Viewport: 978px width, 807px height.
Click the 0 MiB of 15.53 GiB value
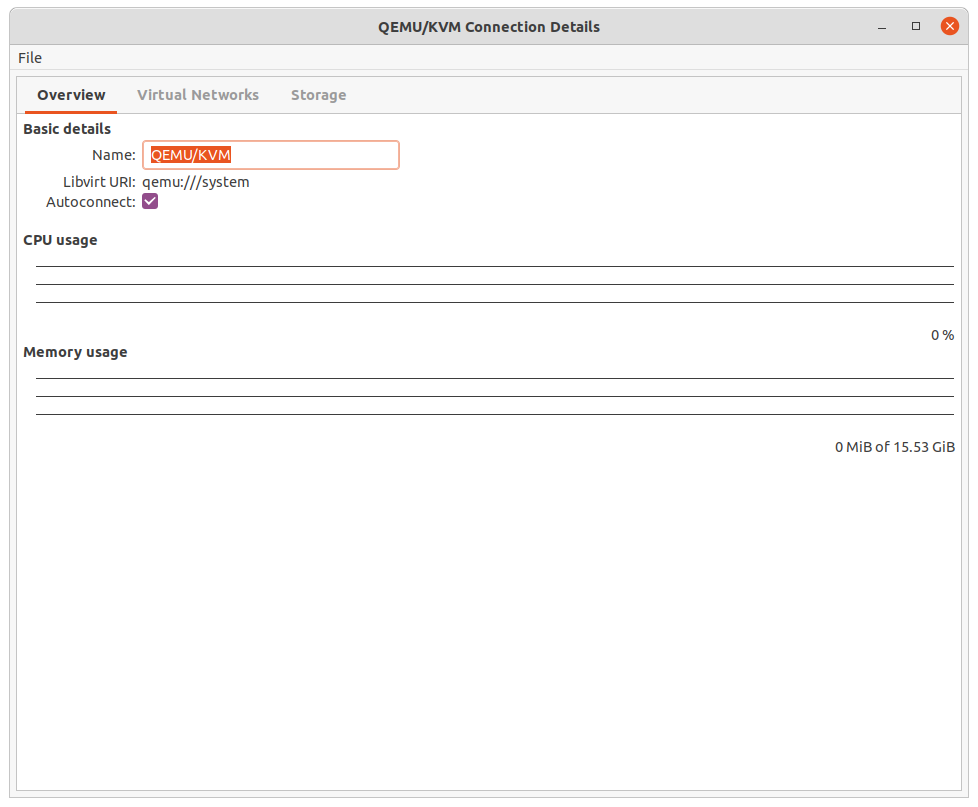894,447
